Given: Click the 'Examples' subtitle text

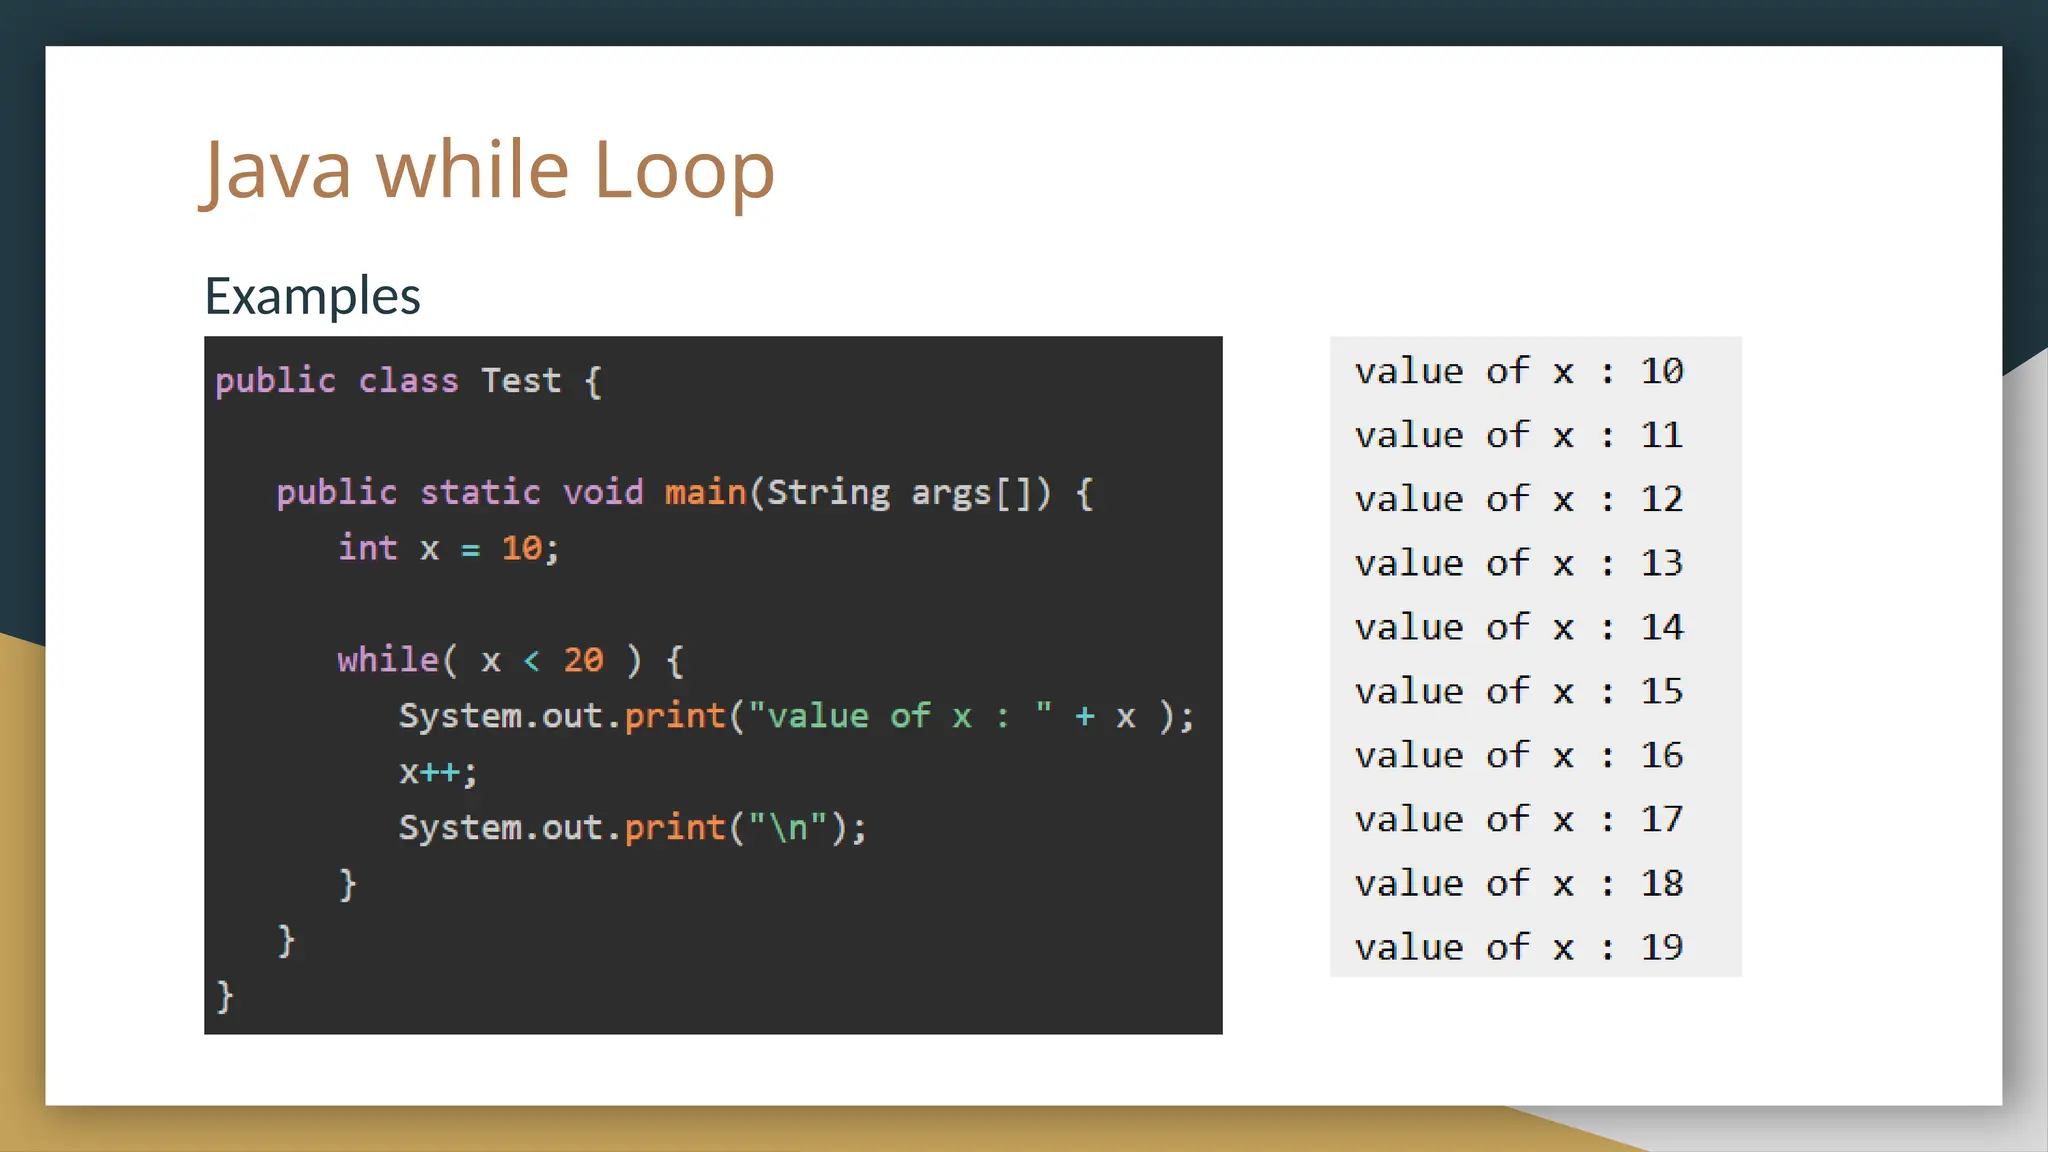Looking at the screenshot, I should click(312, 296).
